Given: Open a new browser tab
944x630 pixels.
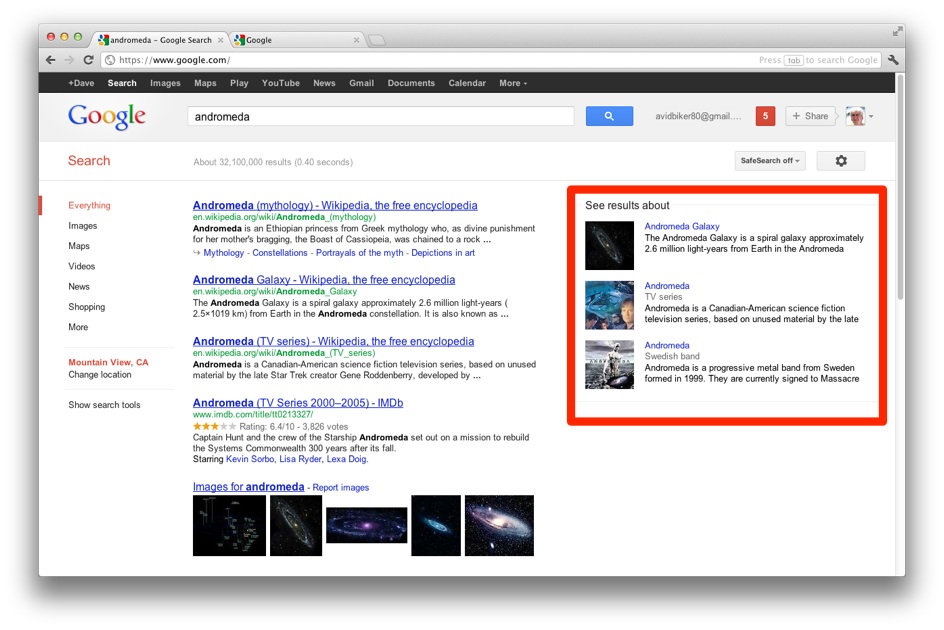Looking at the screenshot, I should pyautogui.click(x=377, y=40).
